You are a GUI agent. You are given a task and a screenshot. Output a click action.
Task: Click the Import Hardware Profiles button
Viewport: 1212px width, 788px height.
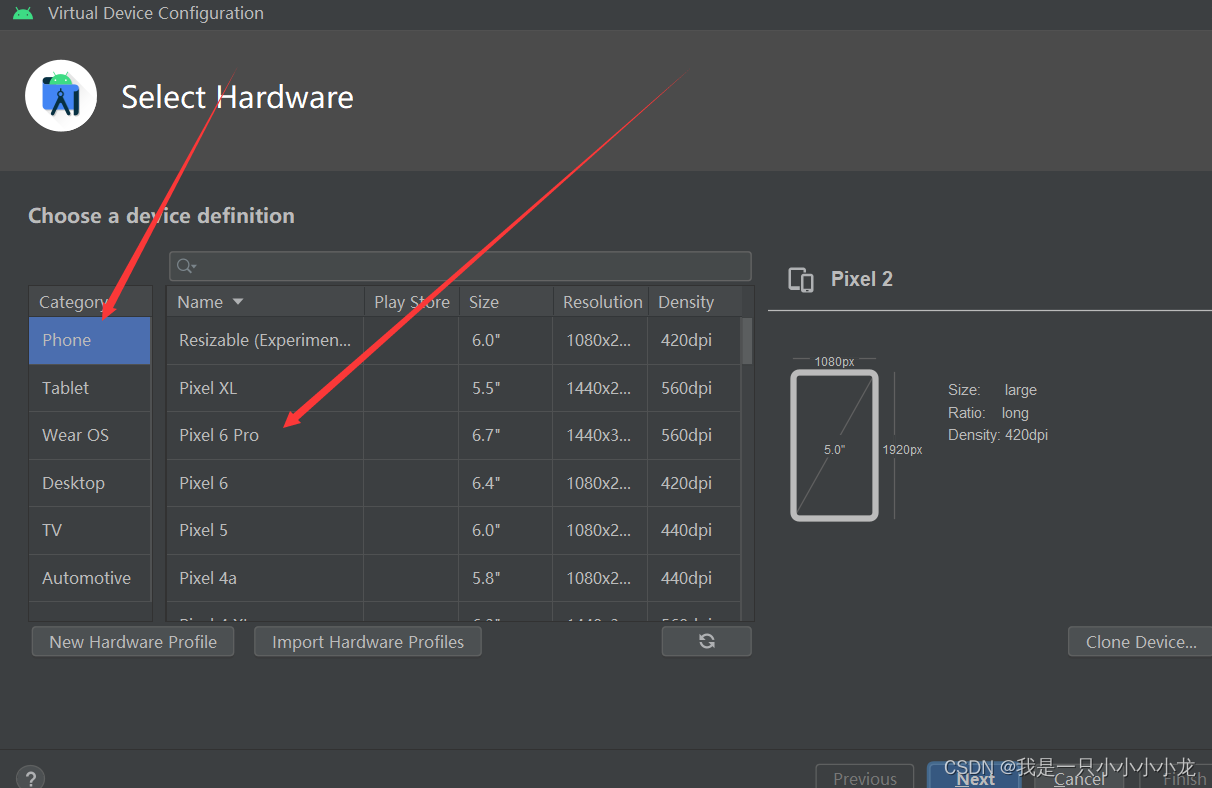(x=368, y=642)
